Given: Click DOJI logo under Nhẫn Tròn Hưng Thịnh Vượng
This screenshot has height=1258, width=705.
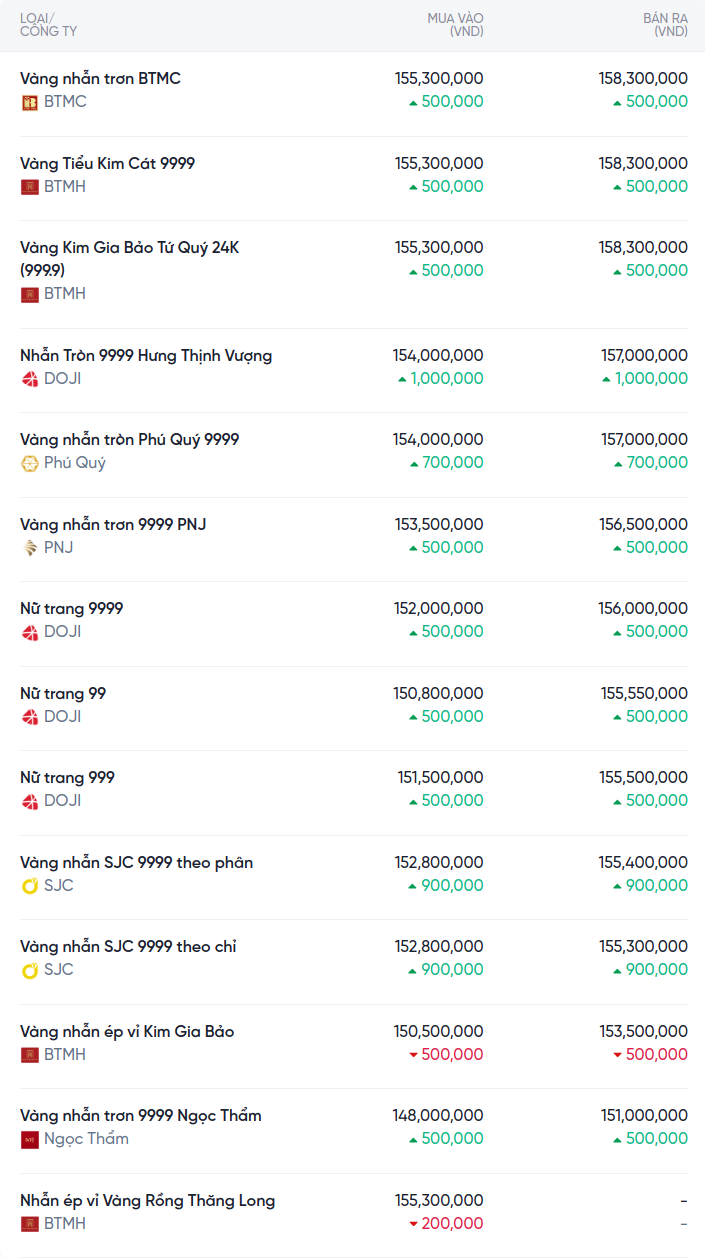Looking at the screenshot, I should (30, 379).
